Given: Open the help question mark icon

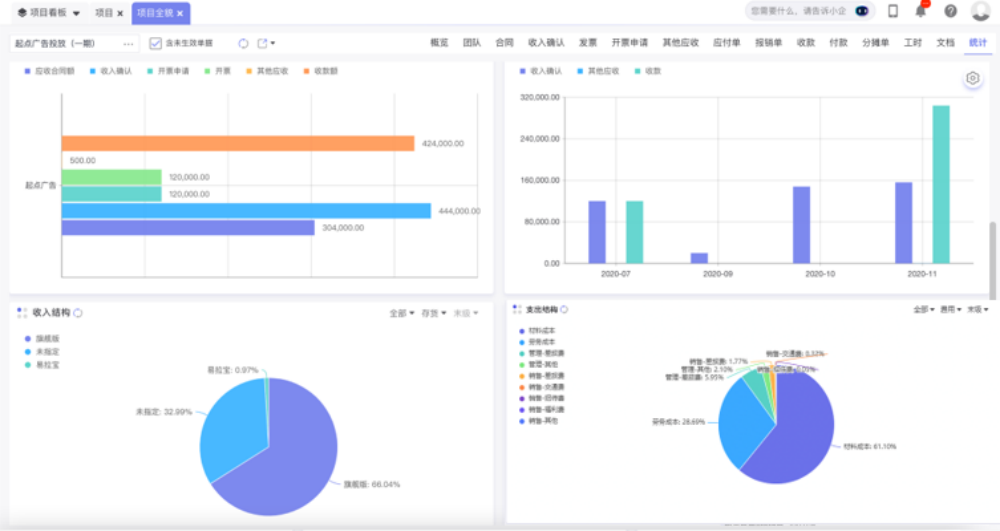Looking at the screenshot, I should coord(950,11).
